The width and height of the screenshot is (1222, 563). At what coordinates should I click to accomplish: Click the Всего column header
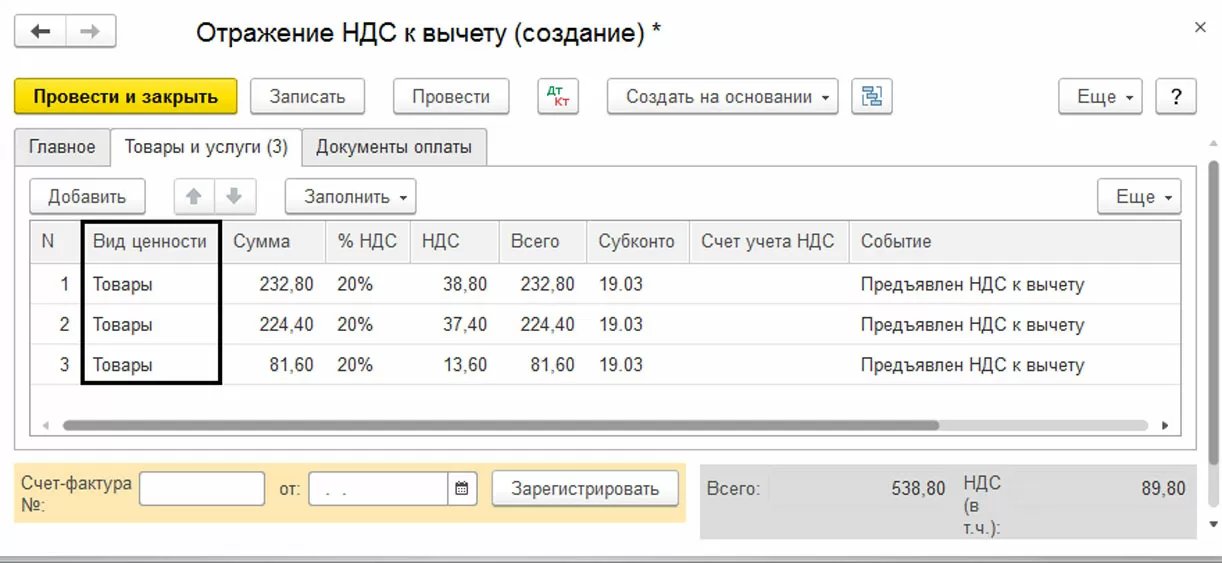[x=543, y=241]
